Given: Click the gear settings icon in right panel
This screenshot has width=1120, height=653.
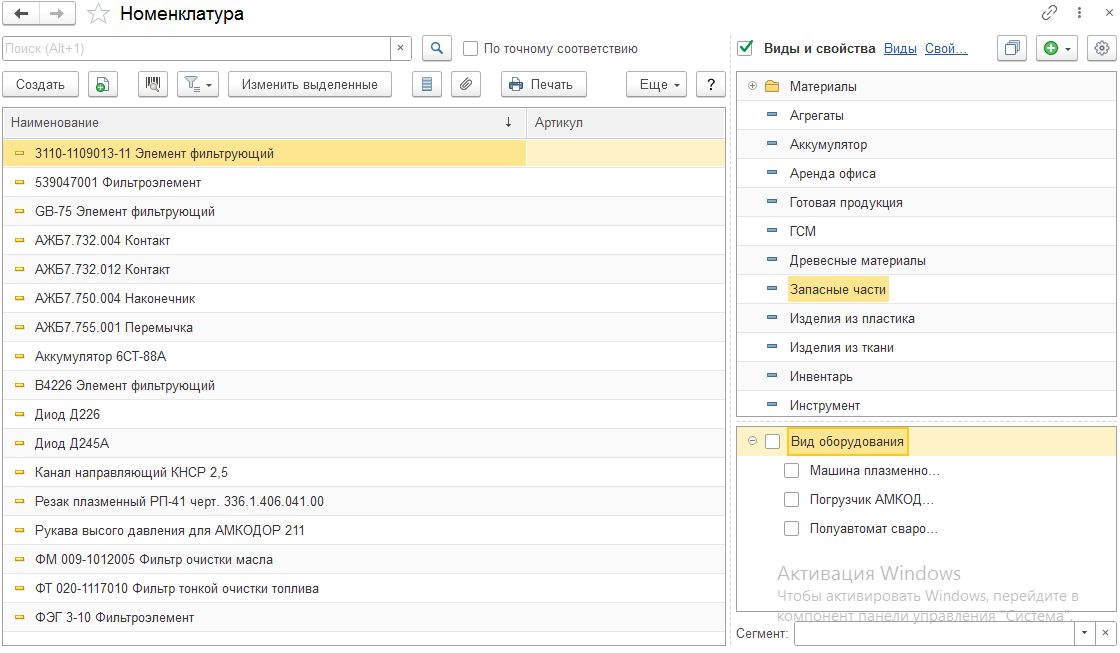Looking at the screenshot, I should [1102, 48].
